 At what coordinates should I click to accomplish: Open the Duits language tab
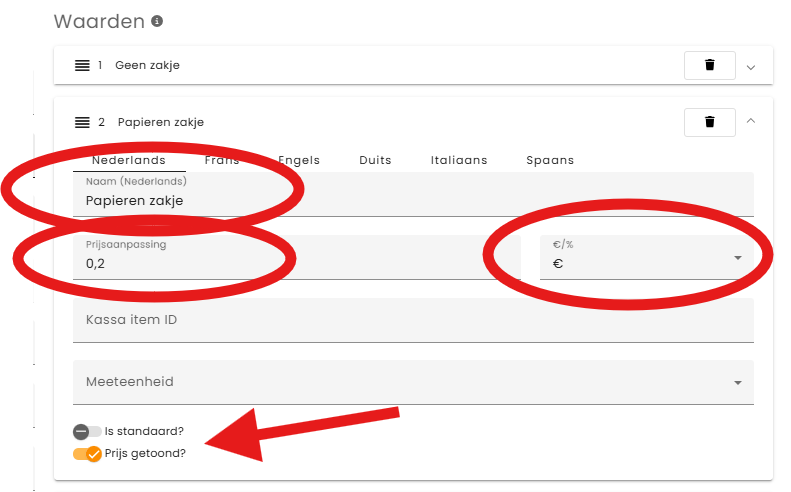(375, 160)
